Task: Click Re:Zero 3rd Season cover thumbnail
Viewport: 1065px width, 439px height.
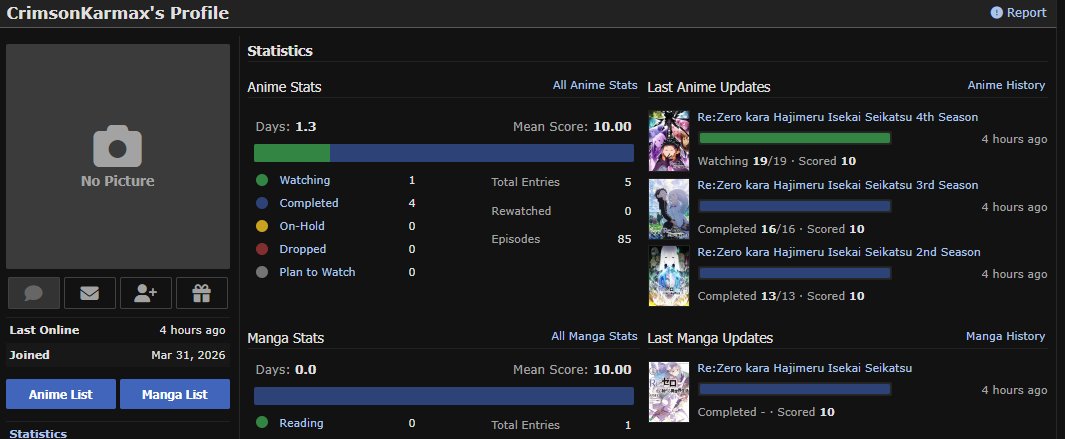Action: coord(669,209)
